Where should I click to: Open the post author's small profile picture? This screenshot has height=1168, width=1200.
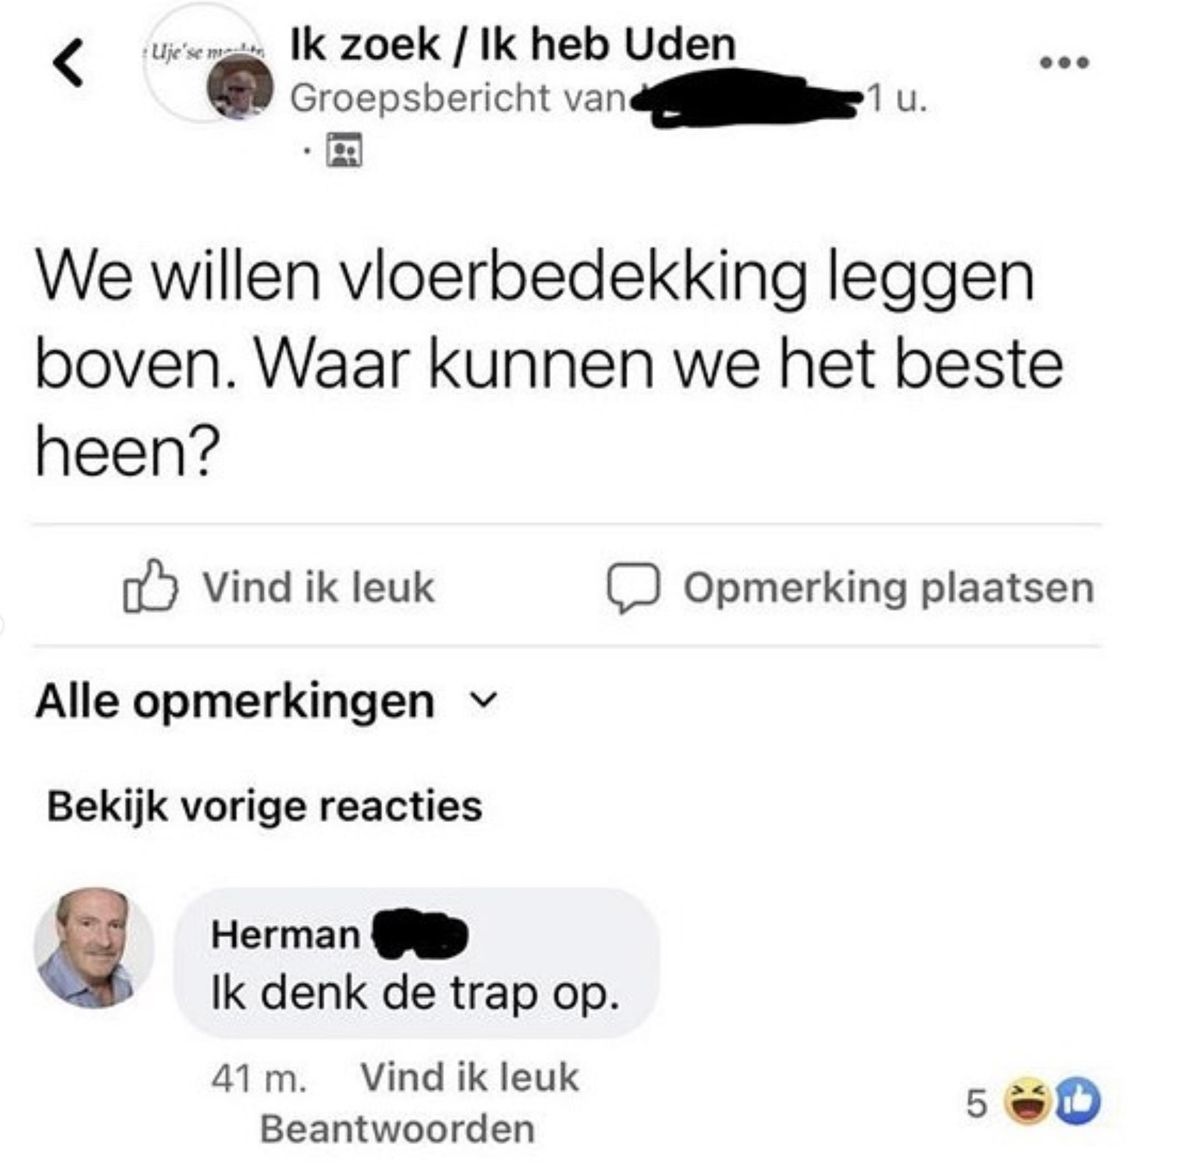tap(240, 87)
